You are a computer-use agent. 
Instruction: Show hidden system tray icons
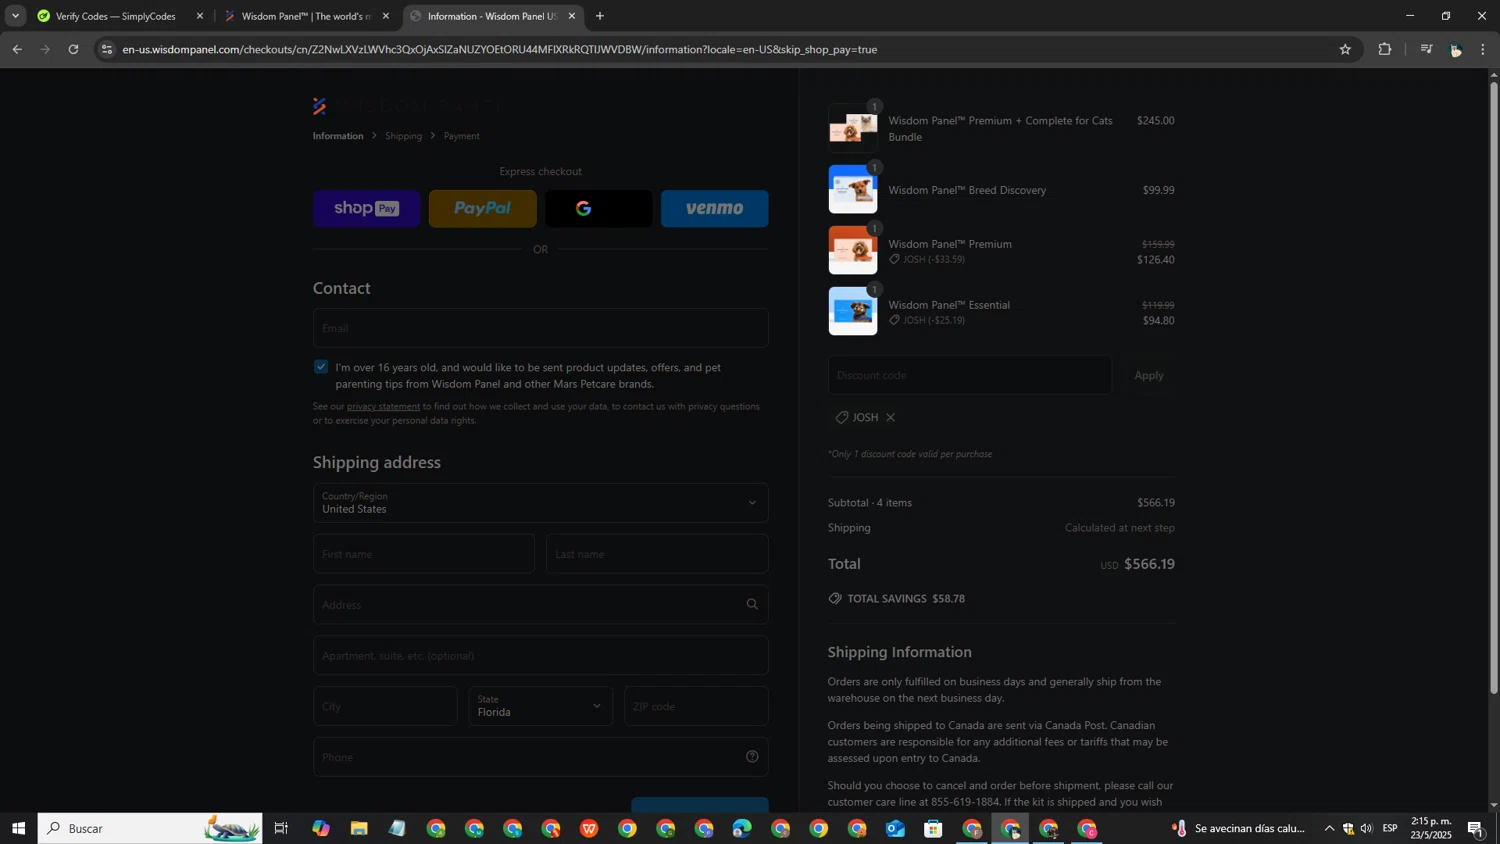[1329, 828]
